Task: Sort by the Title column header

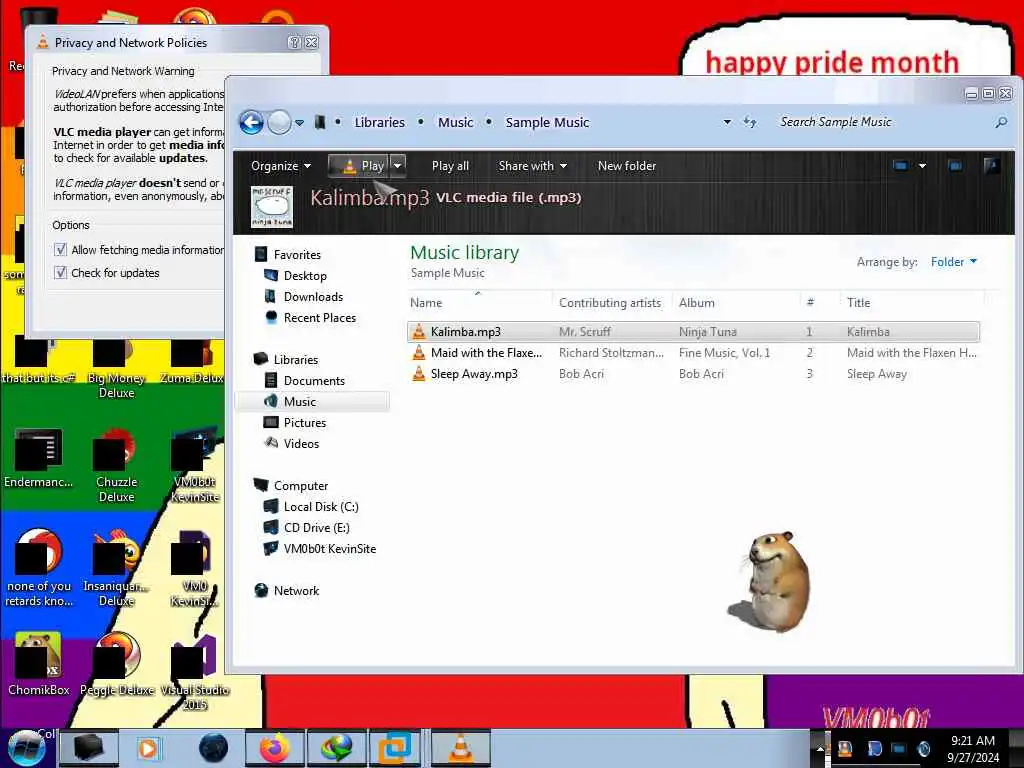Action: [912, 302]
